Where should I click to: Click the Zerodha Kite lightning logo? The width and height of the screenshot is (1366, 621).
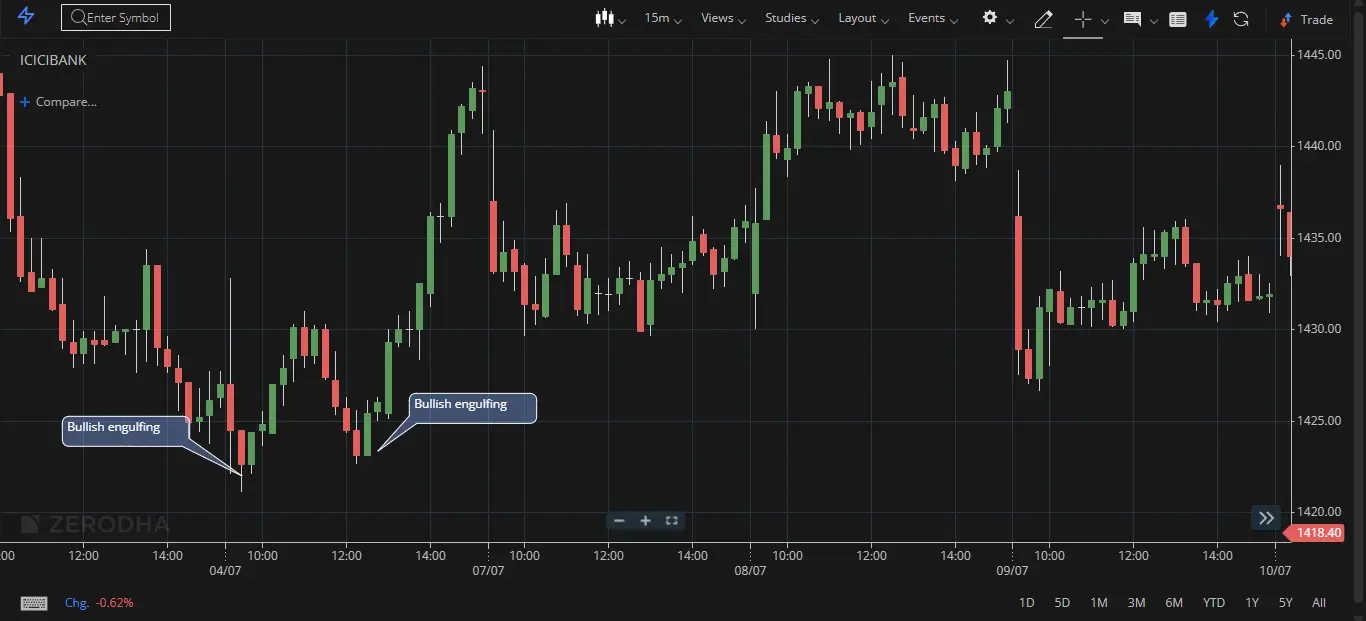pos(26,17)
